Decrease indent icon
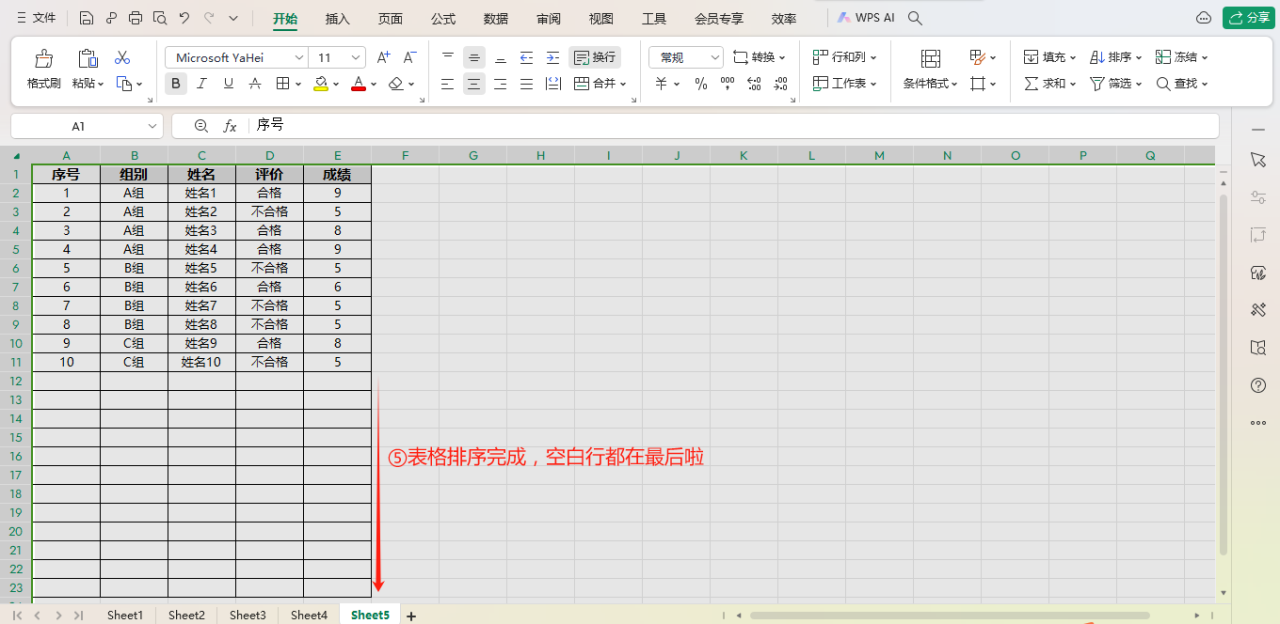The image size is (1280, 624). (x=526, y=58)
